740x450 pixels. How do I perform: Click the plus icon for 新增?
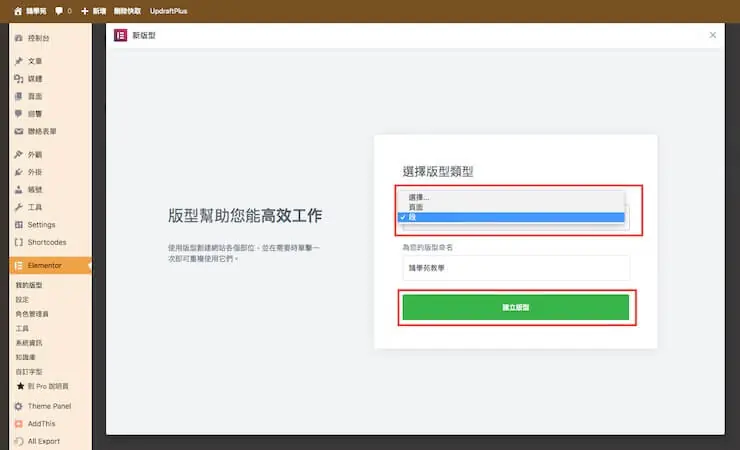click(x=84, y=11)
